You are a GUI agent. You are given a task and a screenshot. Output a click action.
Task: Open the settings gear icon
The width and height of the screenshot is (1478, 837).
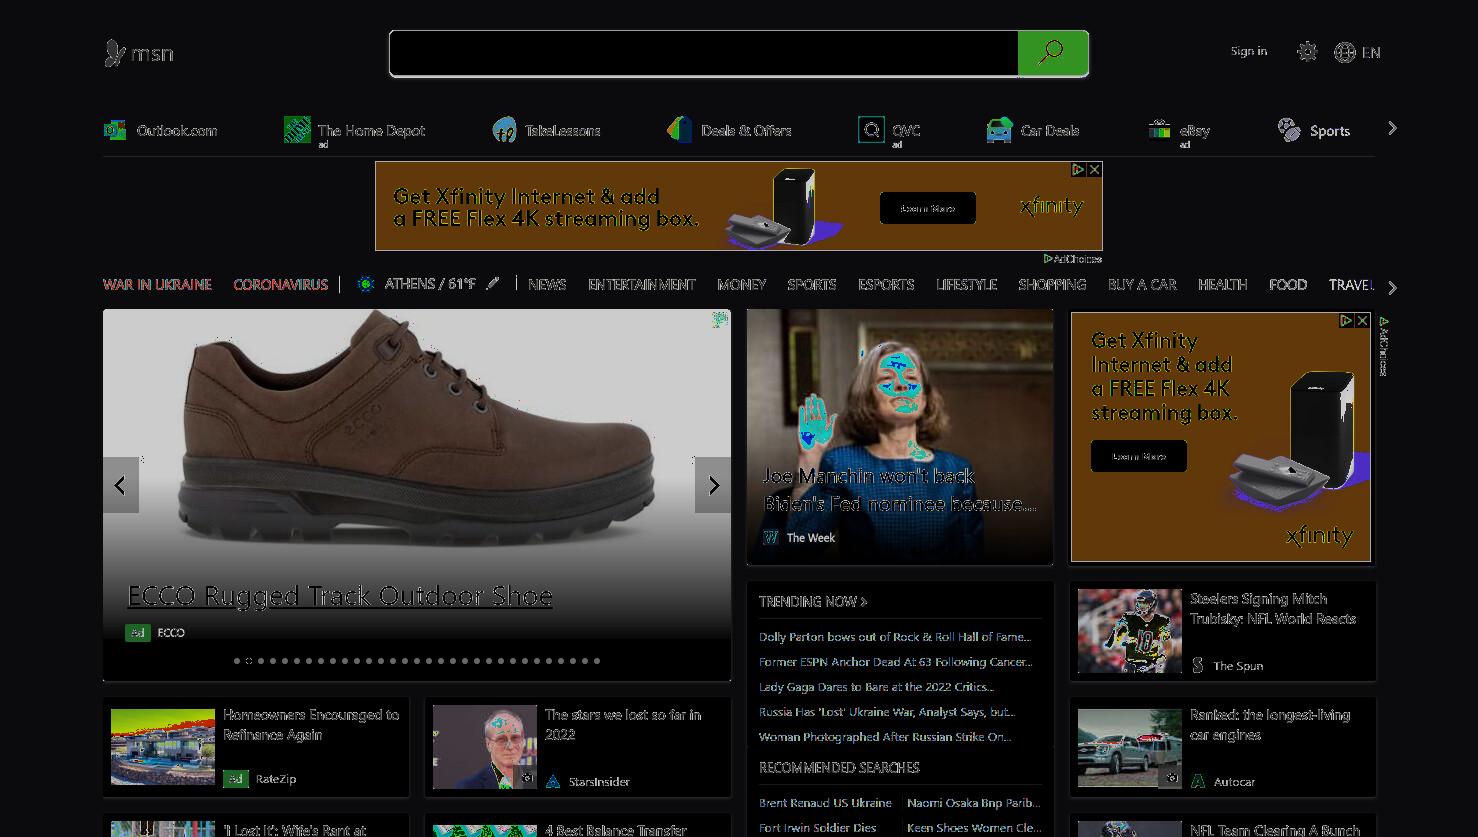(1307, 52)
